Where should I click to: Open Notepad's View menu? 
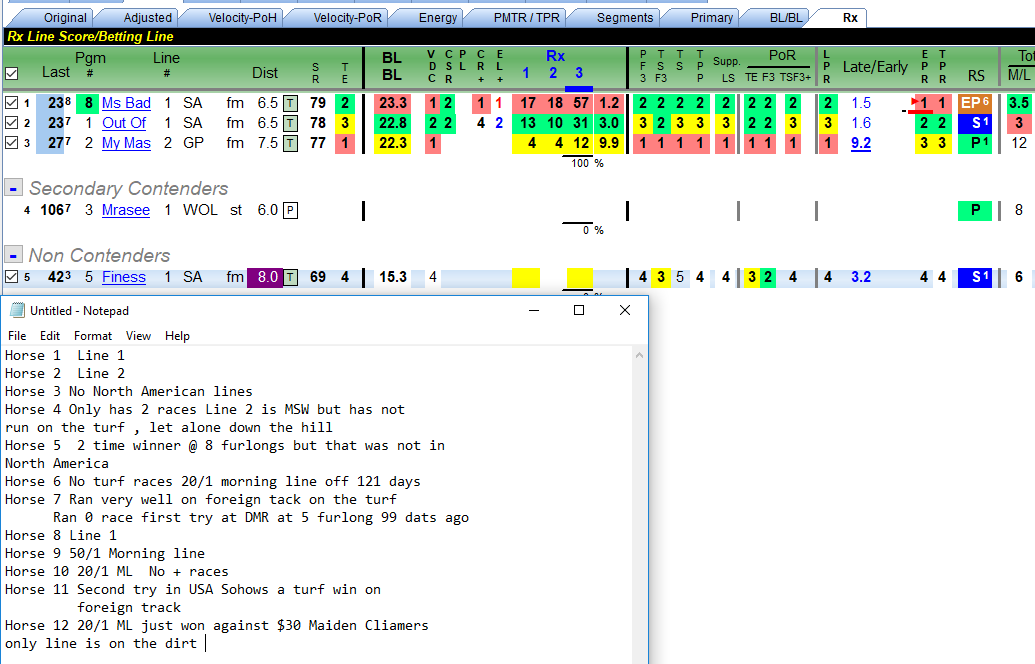[138, 336]
